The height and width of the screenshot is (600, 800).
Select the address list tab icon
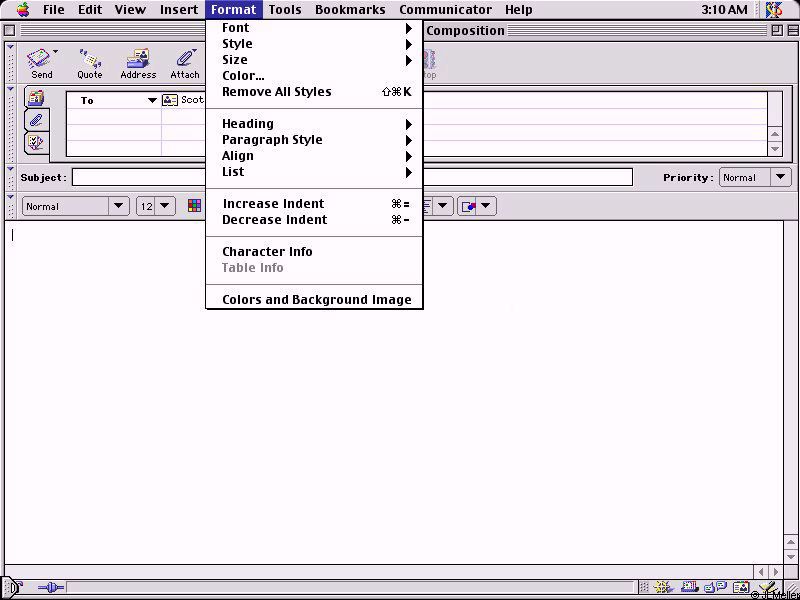tap(36, 97)
